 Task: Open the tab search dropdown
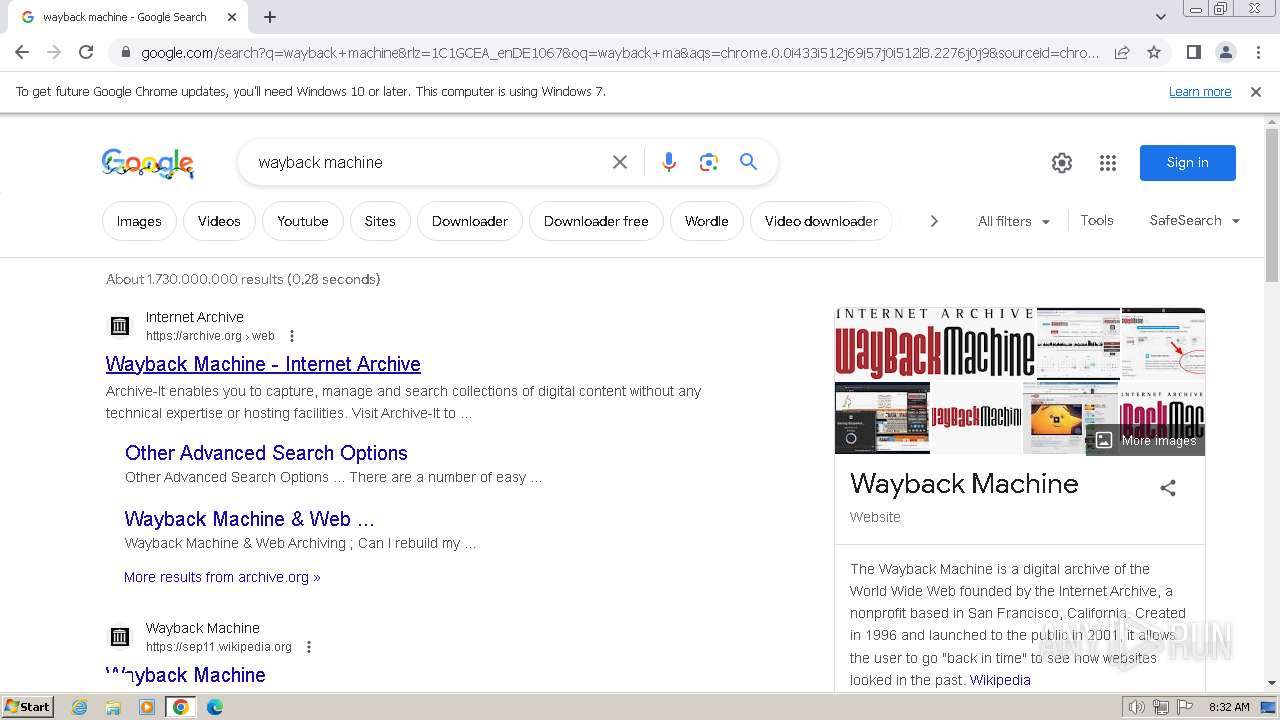pyautogui.click(x=1161, y=17)
